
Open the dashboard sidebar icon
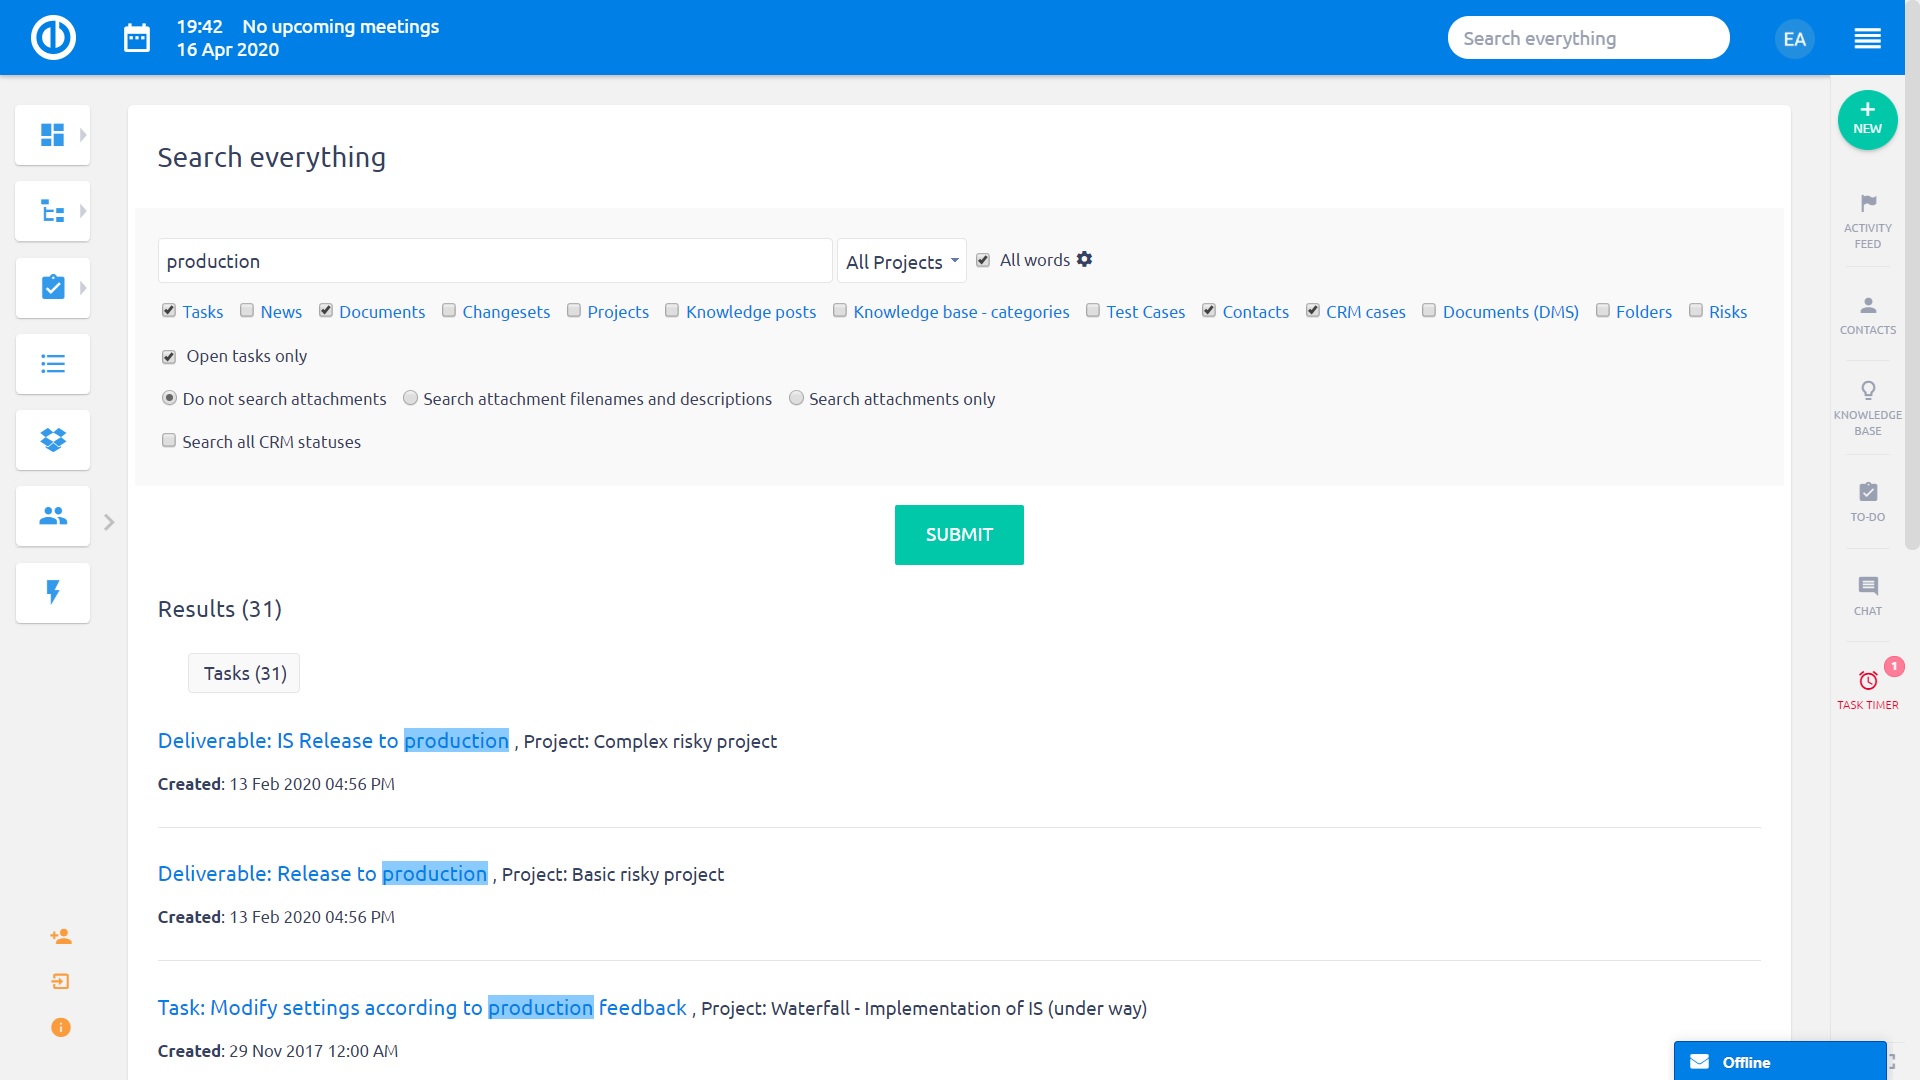point(52,135)
